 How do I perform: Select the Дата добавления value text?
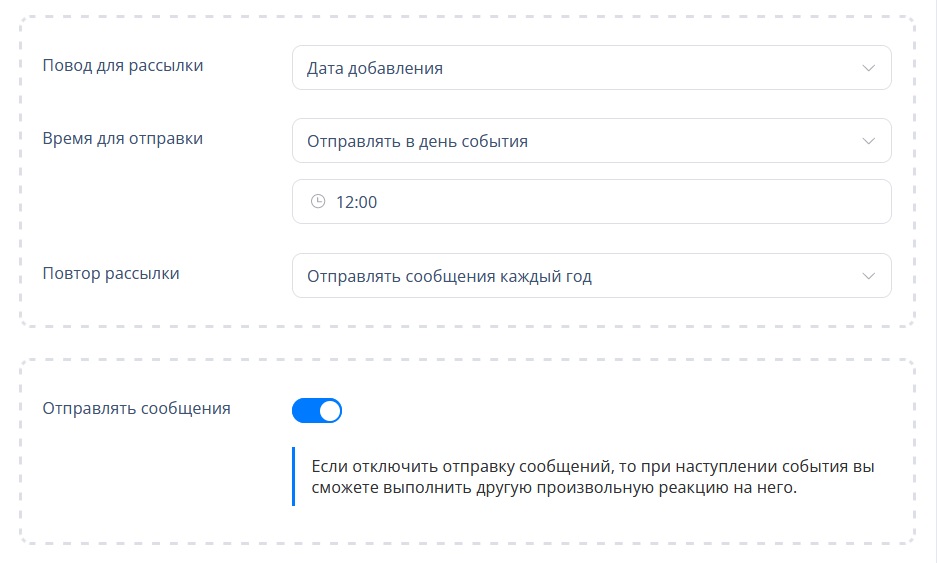[x=375, y=68]
